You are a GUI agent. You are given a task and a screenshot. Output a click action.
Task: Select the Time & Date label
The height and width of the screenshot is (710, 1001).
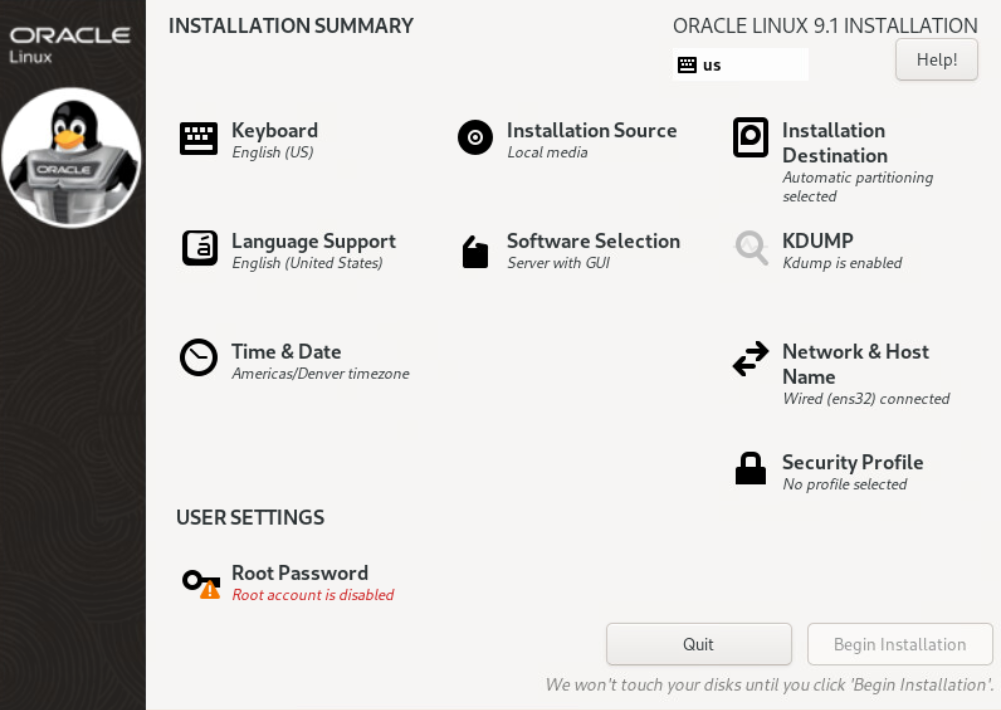[x=286, y=352]
